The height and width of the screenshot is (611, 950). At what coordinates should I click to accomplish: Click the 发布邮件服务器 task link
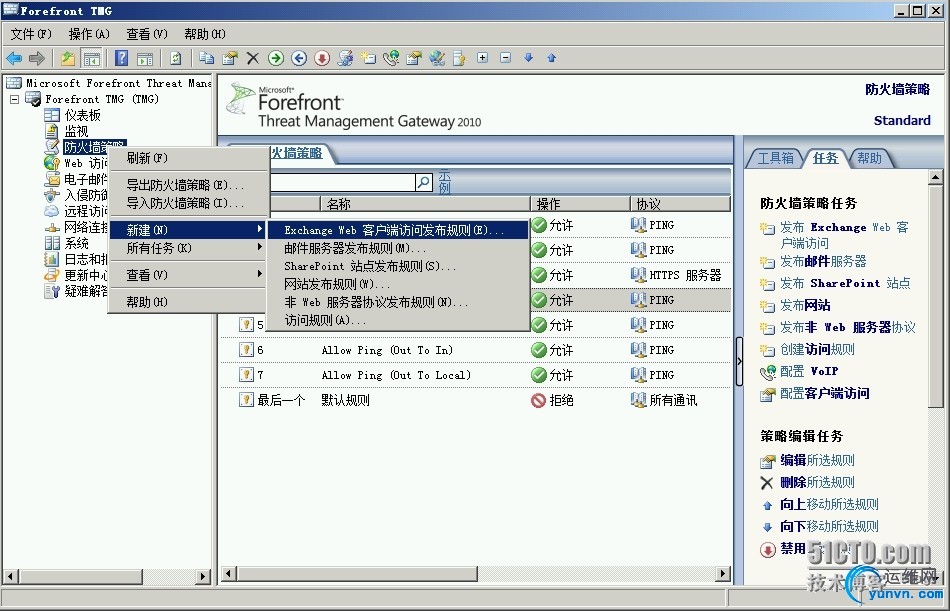823,261
